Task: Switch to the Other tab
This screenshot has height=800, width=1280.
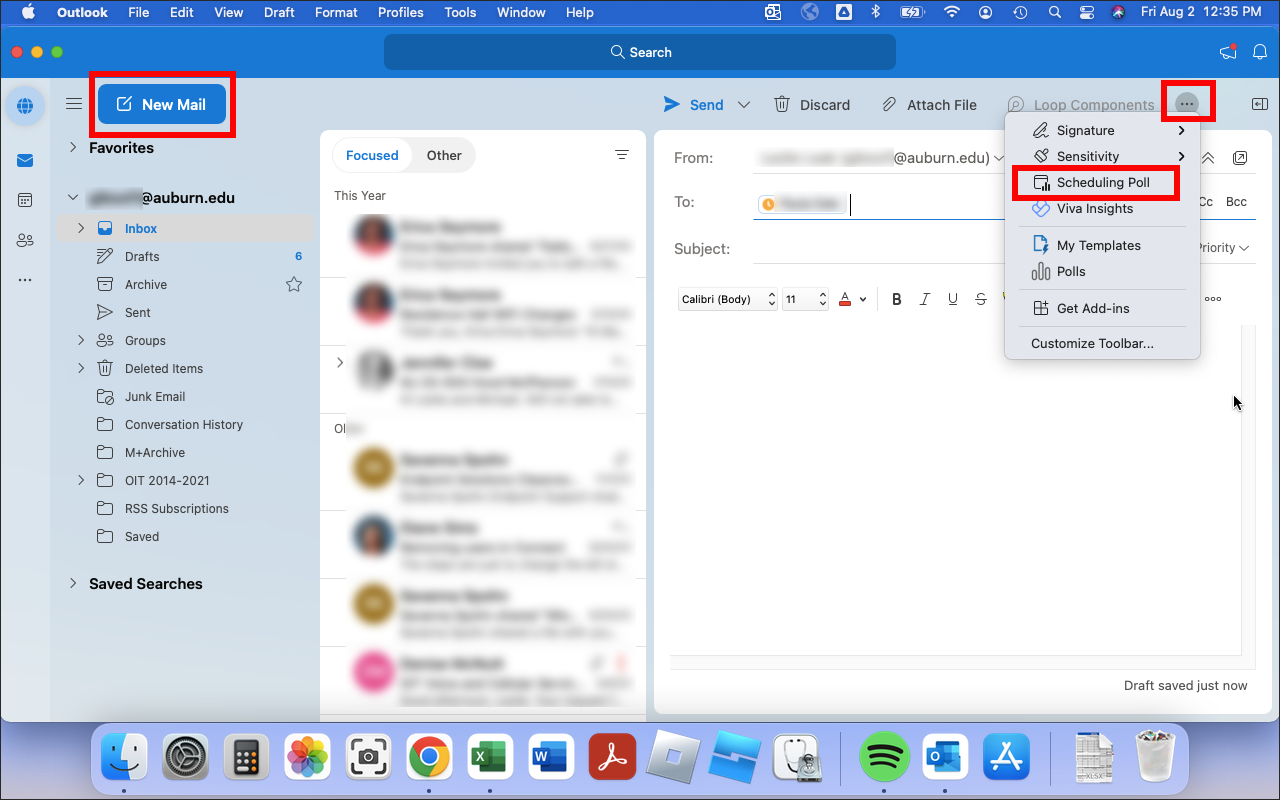Action: pyautogui.click(x=444, y=156)
